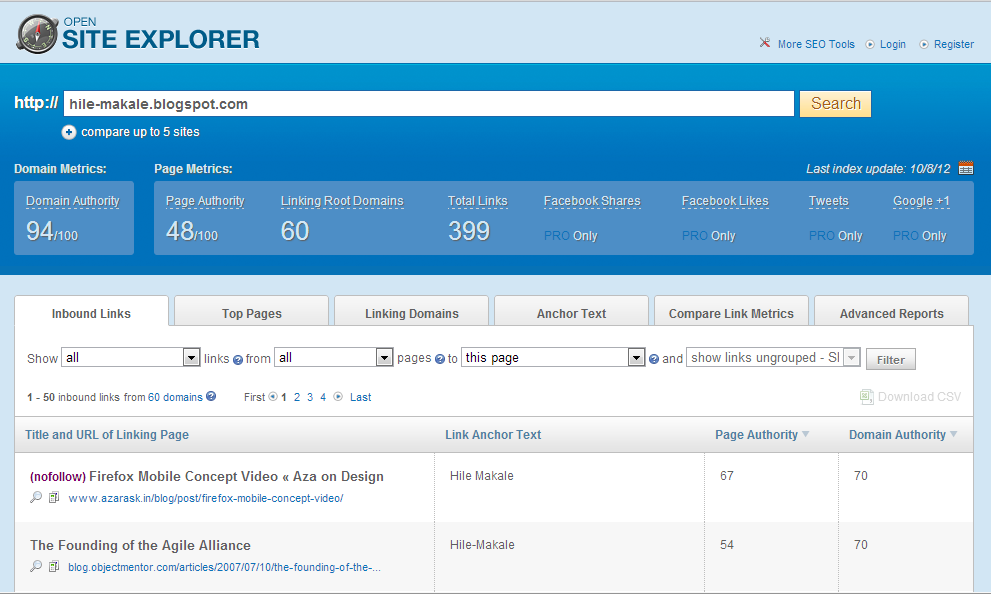This screenshot has height=594, width=991.
Task: Click the Total Links metric label
Action: pos(478,201)
